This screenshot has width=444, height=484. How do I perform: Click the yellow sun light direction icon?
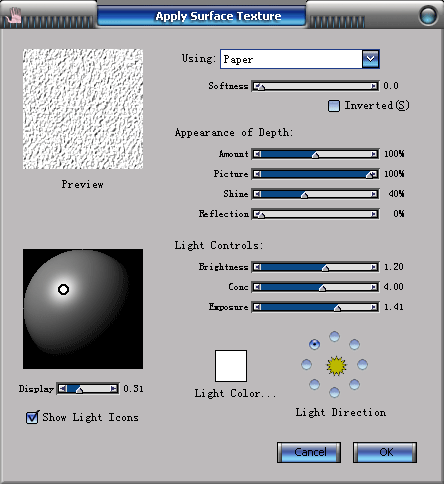(x=336, y=366)
